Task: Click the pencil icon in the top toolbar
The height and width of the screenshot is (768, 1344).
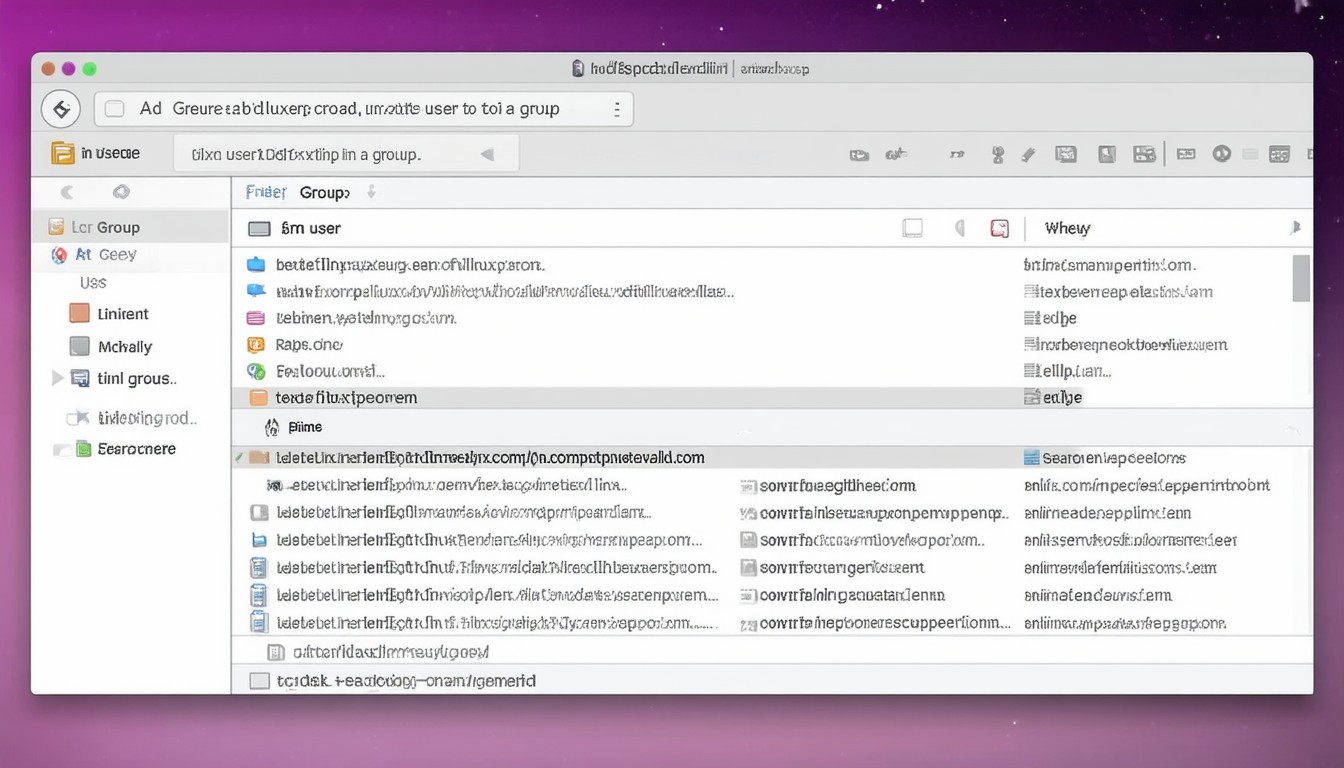Action: click(1027, 154)
